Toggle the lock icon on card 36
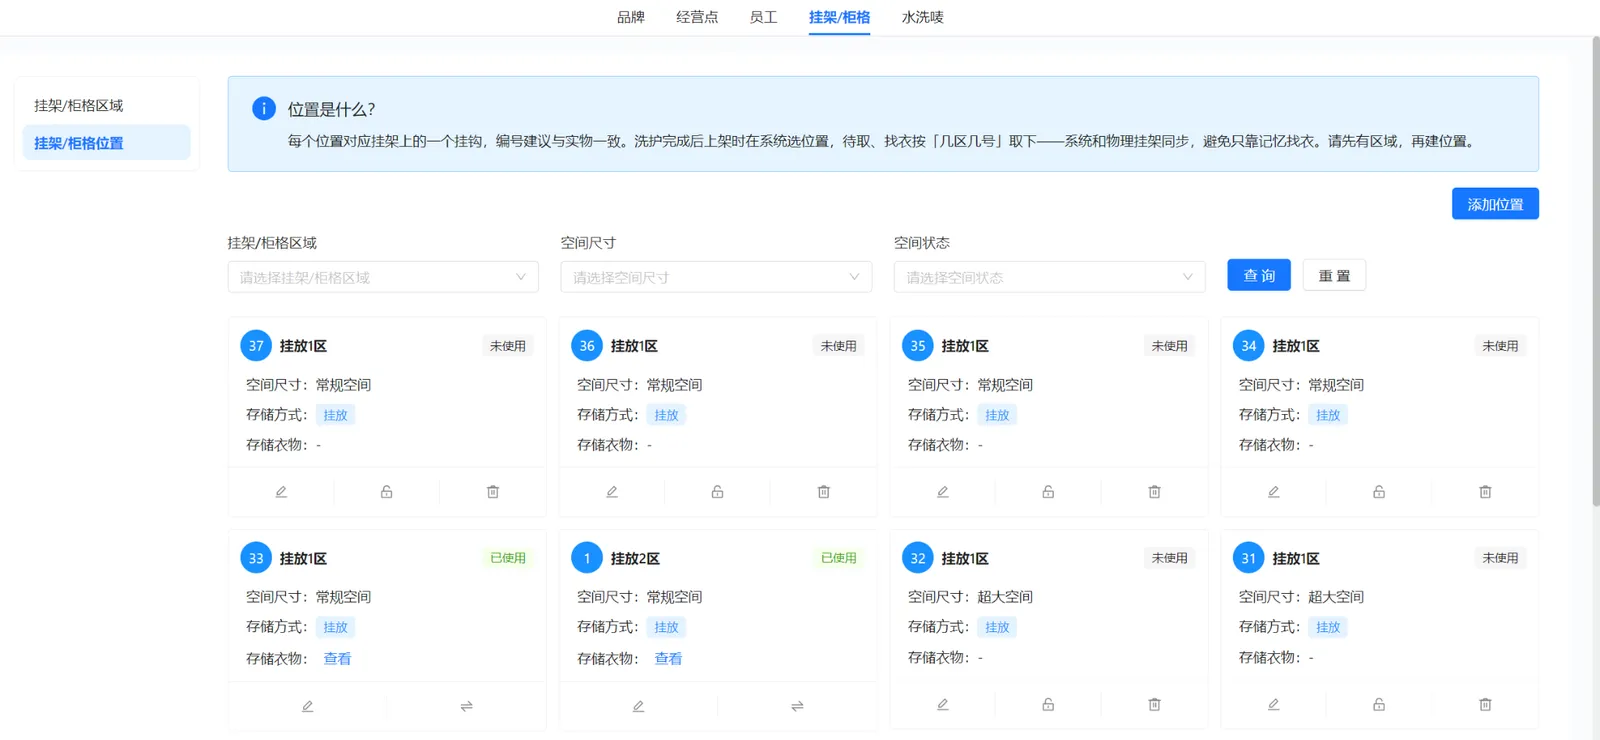Screen dimensions: 1600x740 (718, 492)
